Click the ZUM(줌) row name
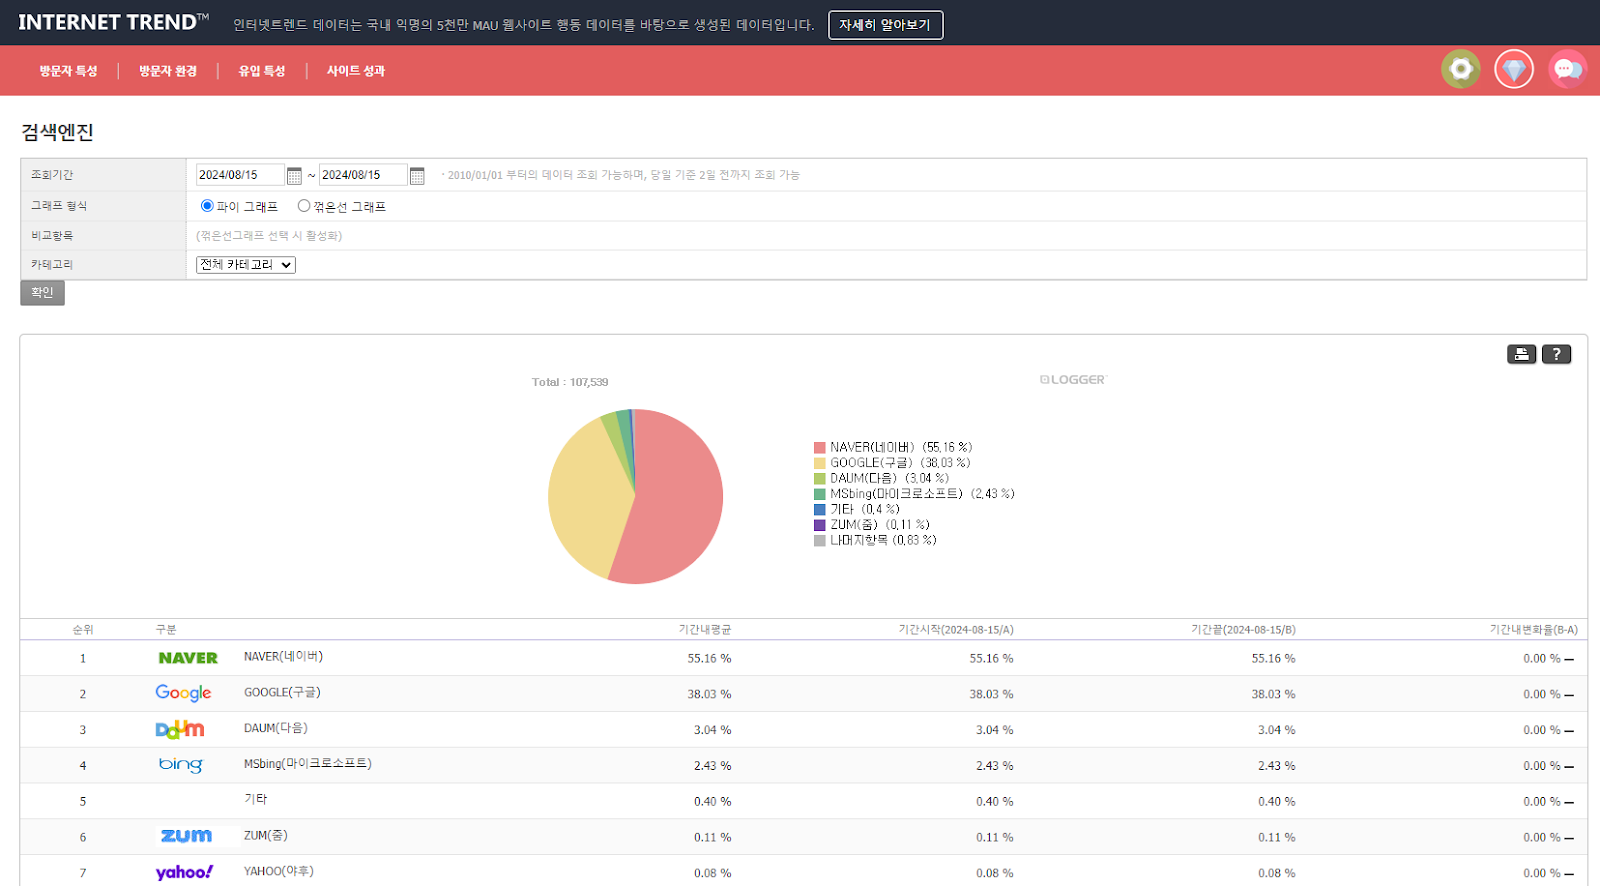 266,836
